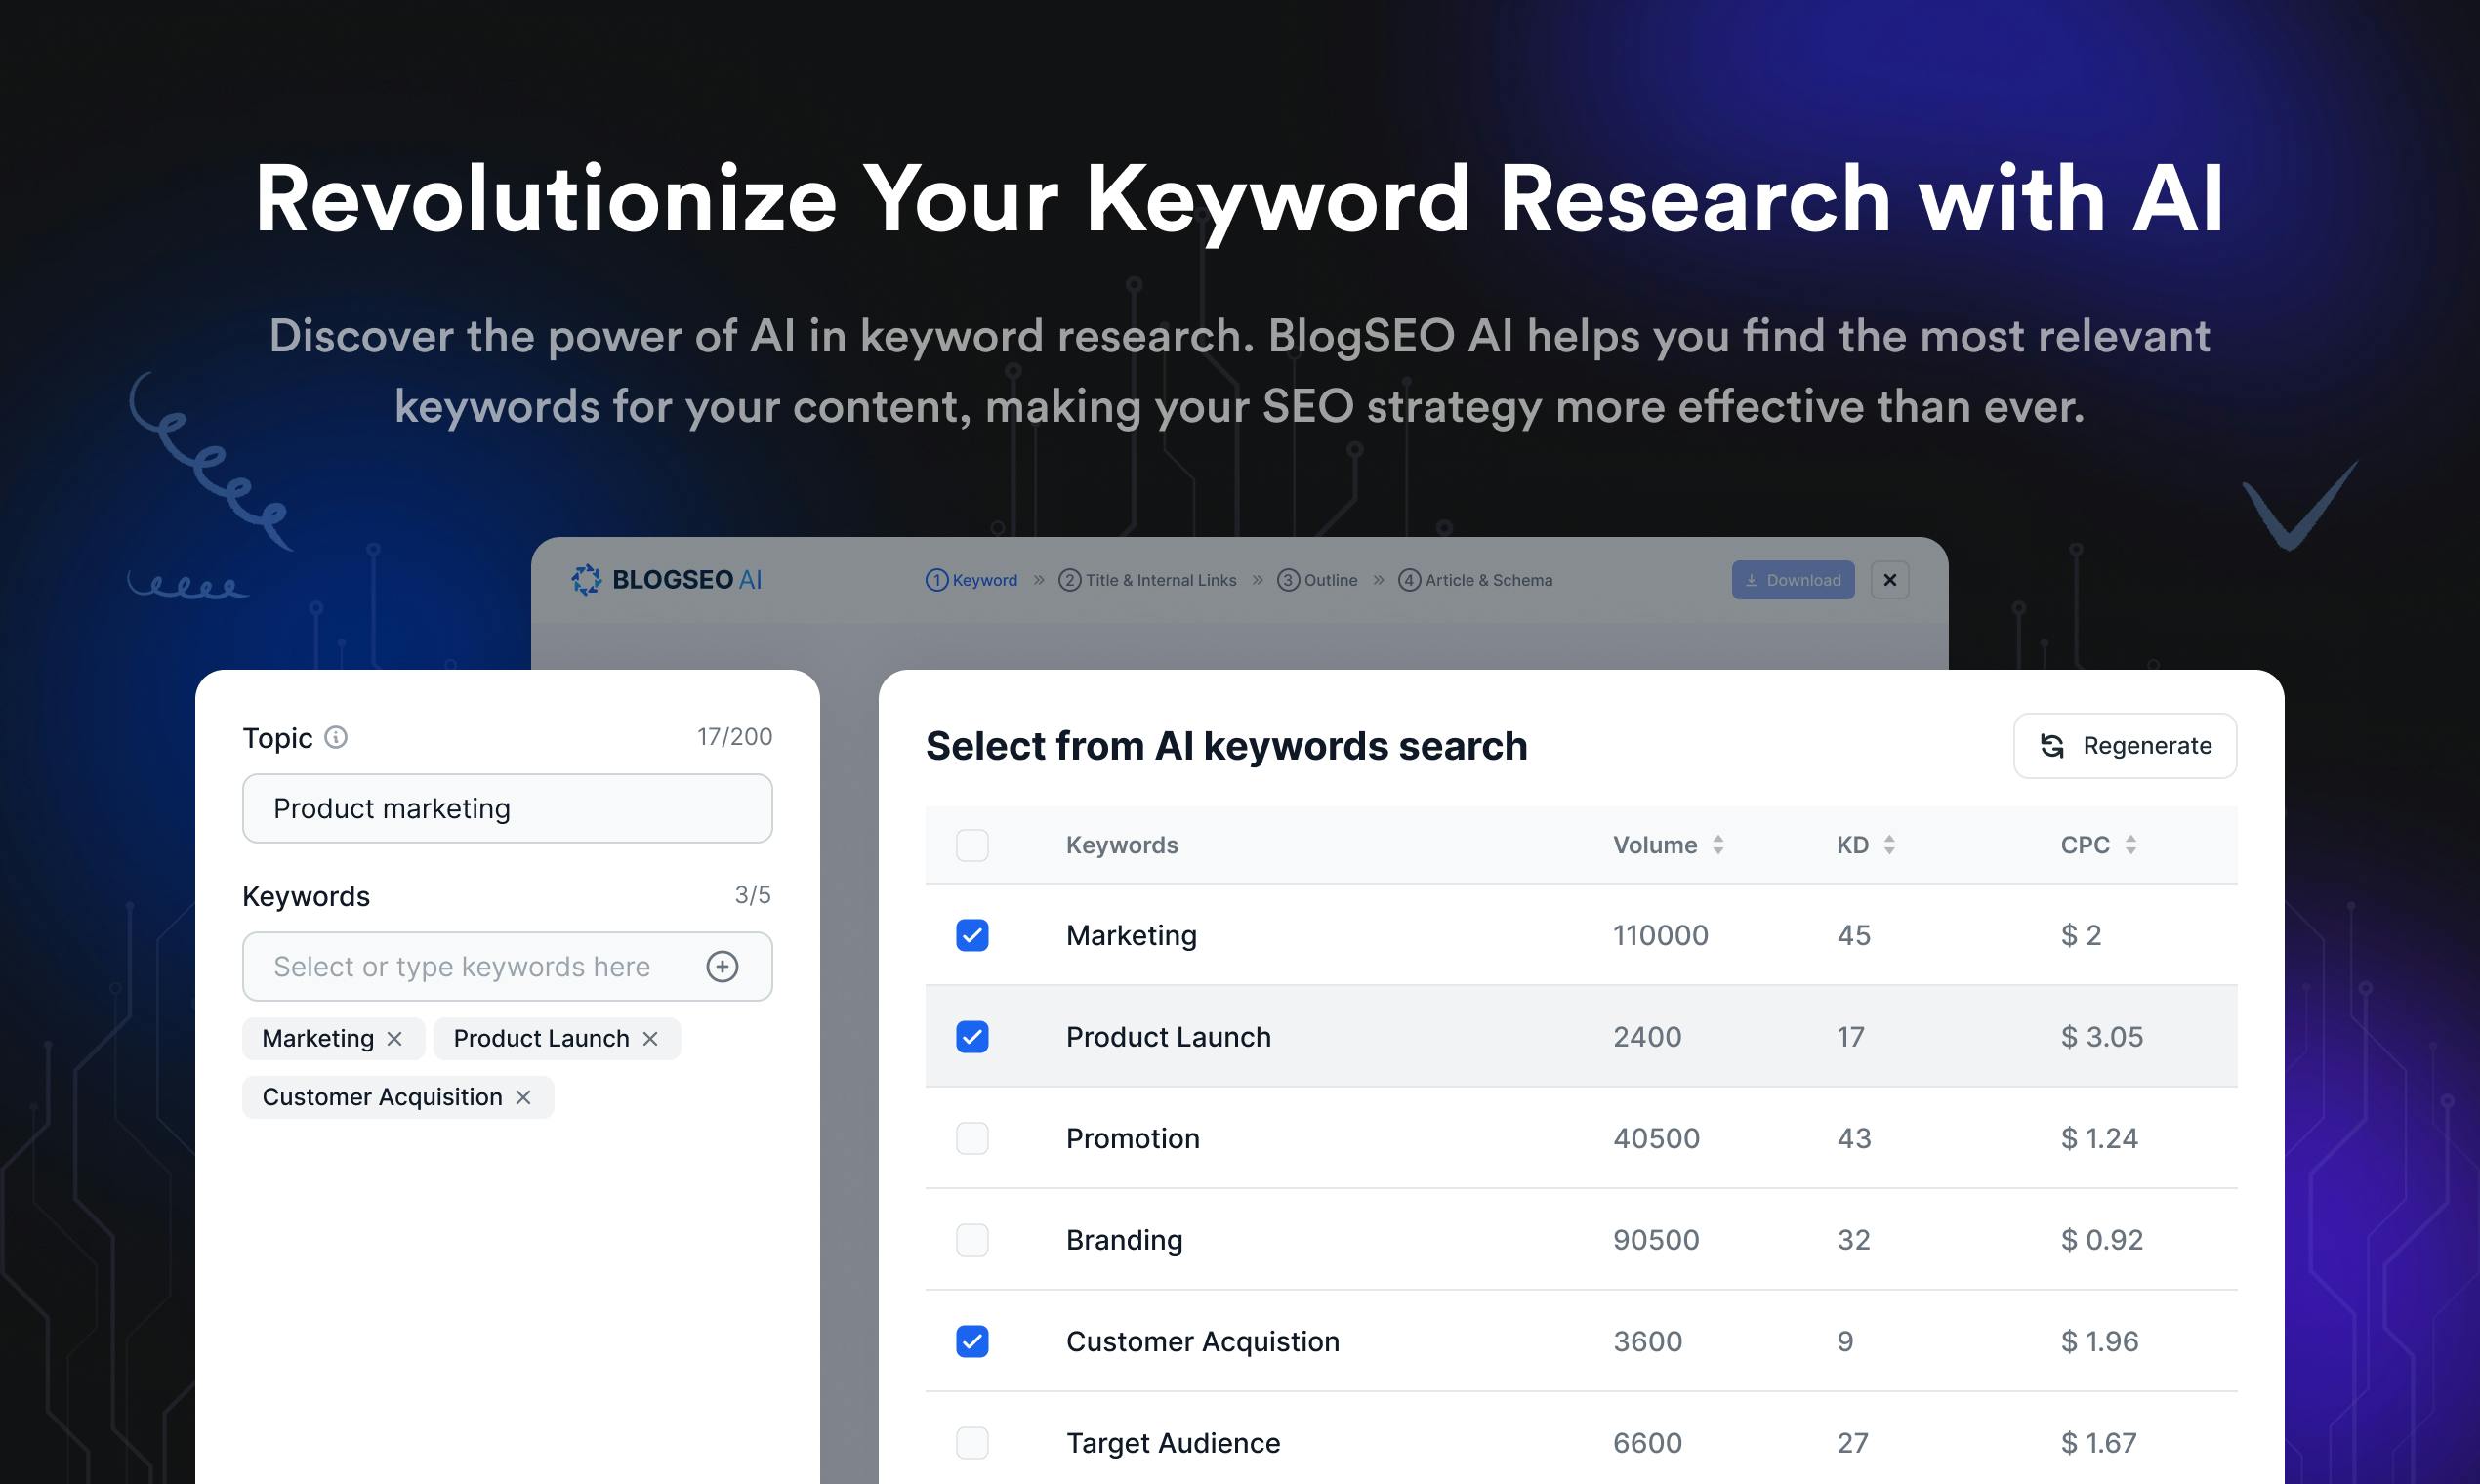
Task: Click the Select from AI keywords search heading
Action: 1226,746
